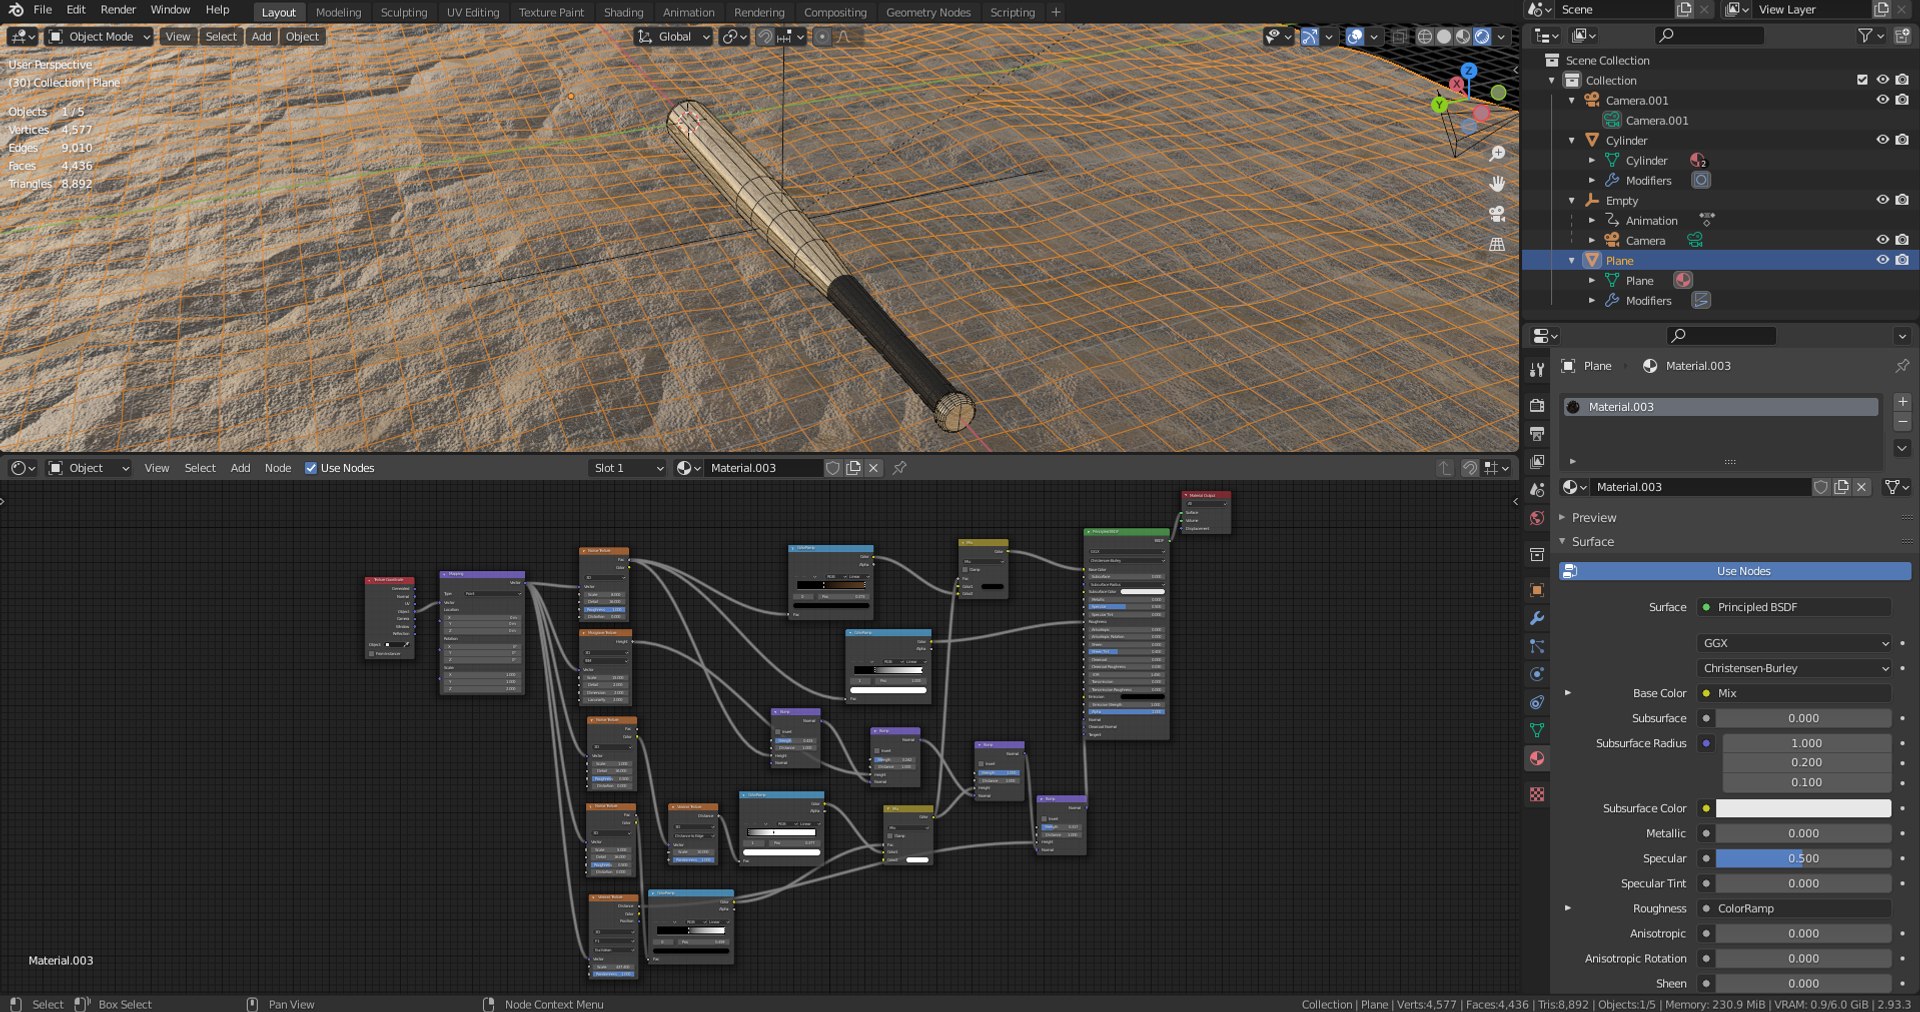
Task: Toggle viewport snapping magnet
Action: [765, 36]
